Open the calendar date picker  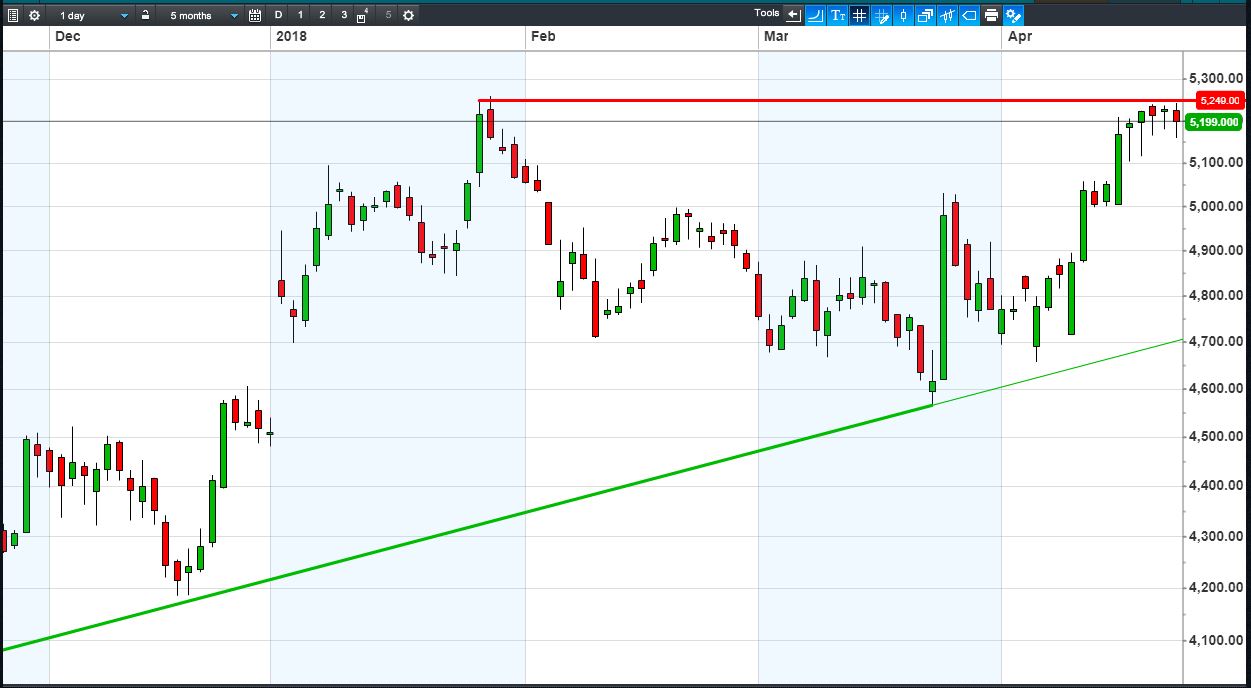255,15
